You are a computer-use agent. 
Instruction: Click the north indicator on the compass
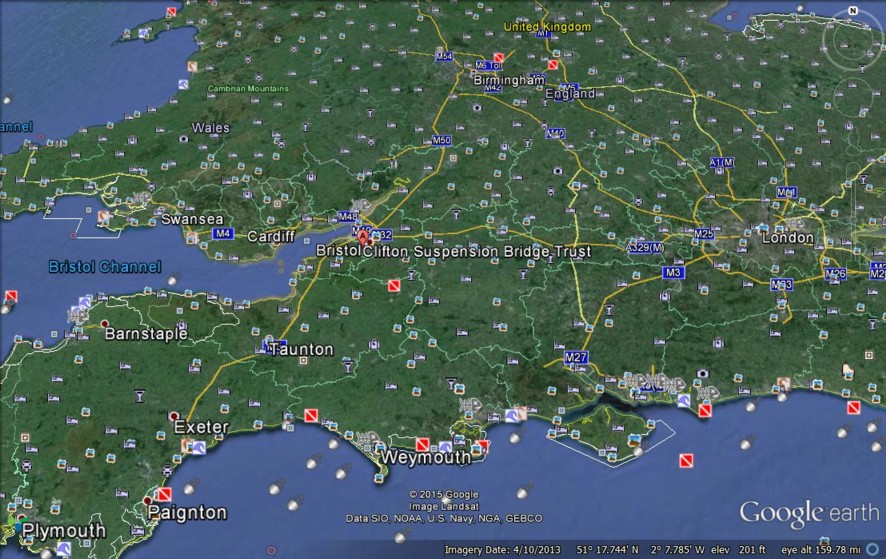pyautogui.click(x=853, y=11)
